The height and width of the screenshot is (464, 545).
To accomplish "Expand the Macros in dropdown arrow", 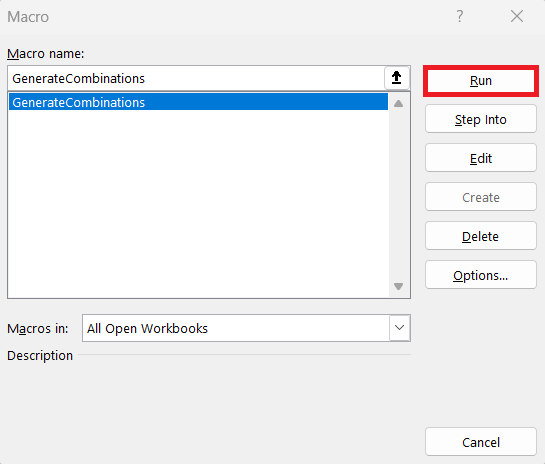I will pyautogui.click(x=400, y=328).
